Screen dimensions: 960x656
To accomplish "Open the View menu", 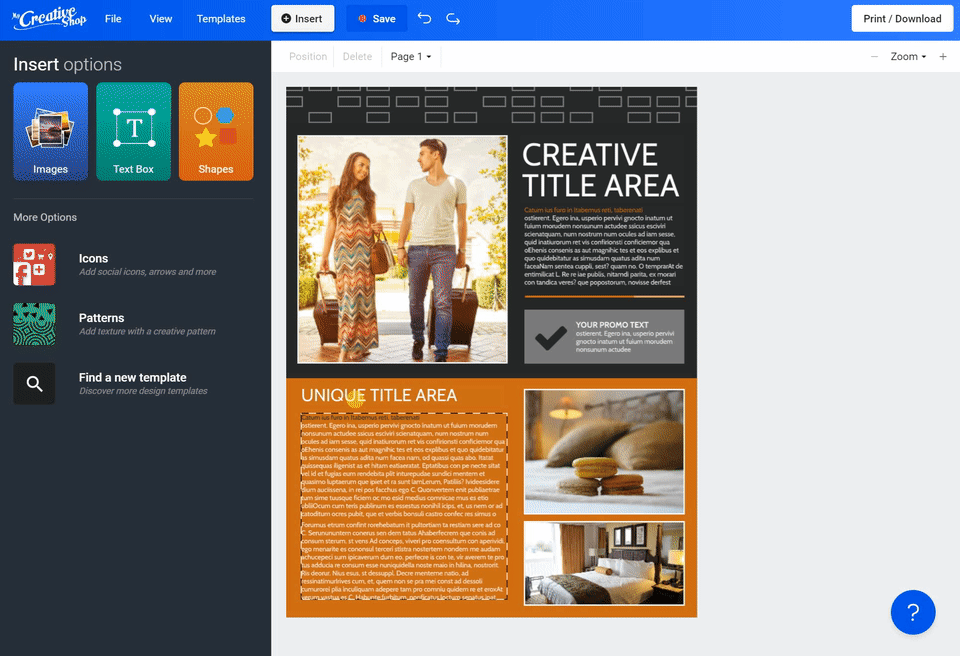I will (x=160, y=18).
